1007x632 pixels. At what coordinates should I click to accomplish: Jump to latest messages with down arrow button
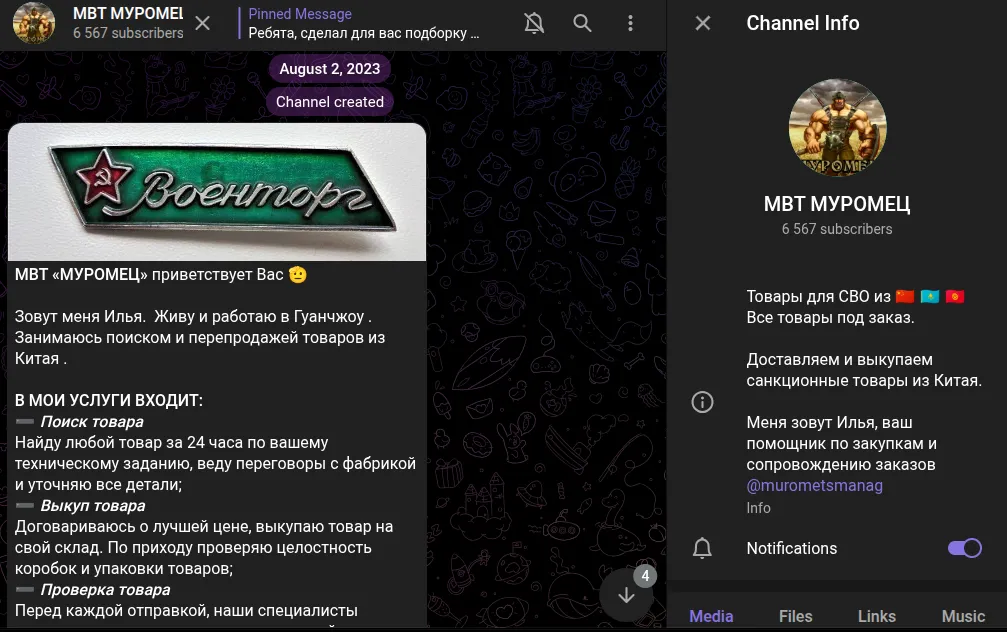626,595
